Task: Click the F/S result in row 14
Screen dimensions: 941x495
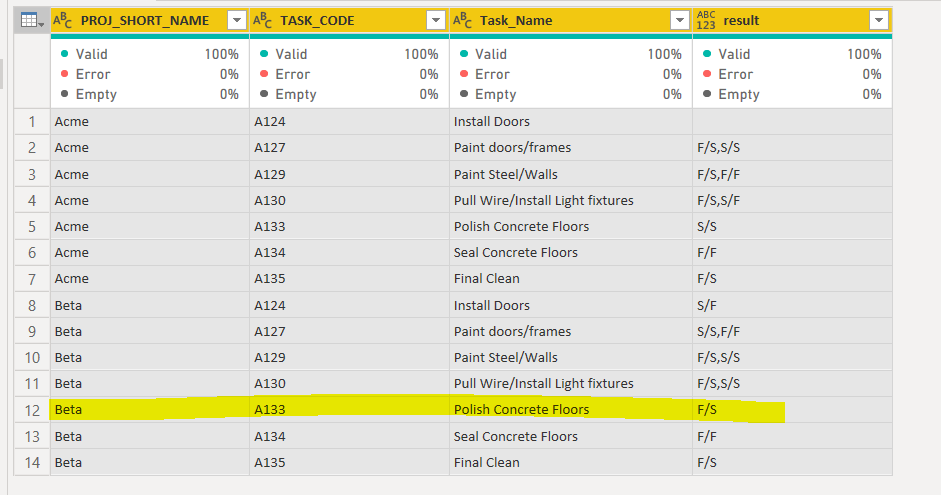Action: coord(792,463)
